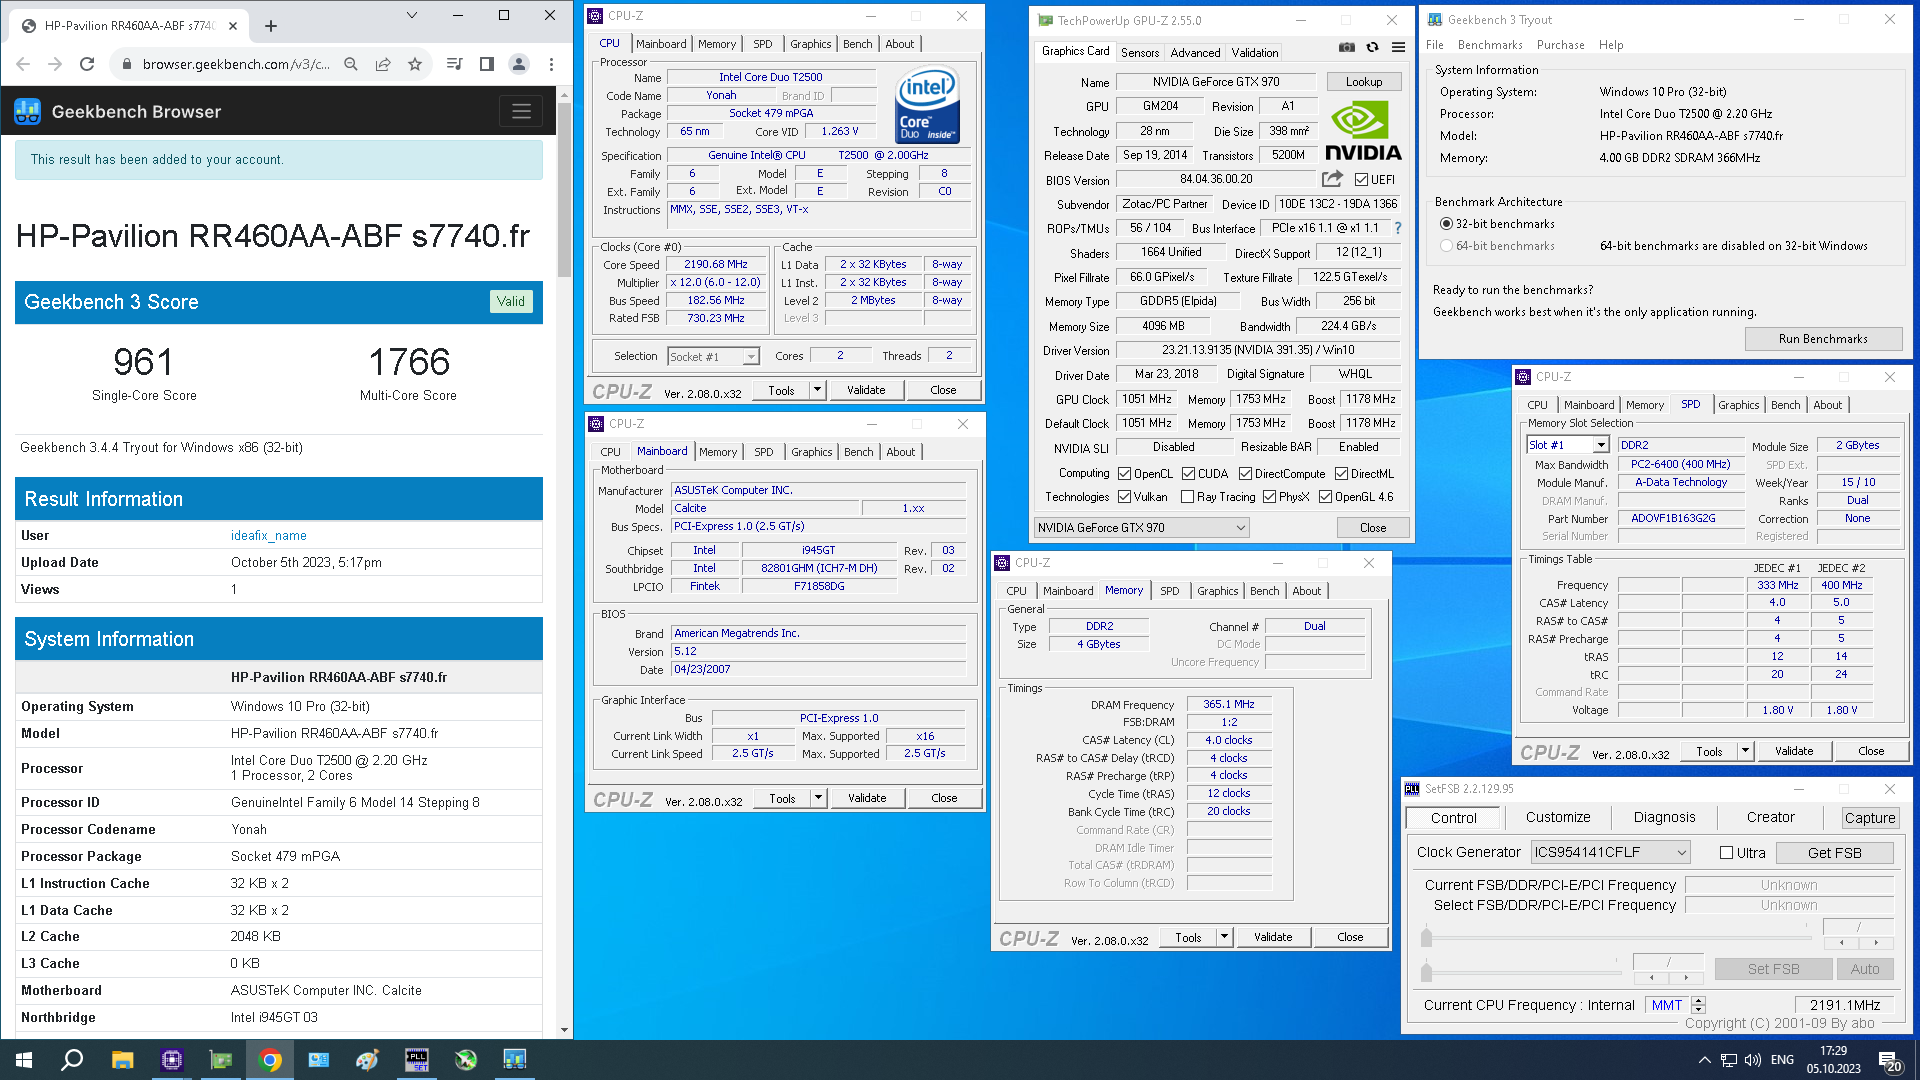The height and width of the screenshot is (1080, 1920).
Task: Click the BIOS export arrow icon in GPU-Z
Action: click(1332, 179)
